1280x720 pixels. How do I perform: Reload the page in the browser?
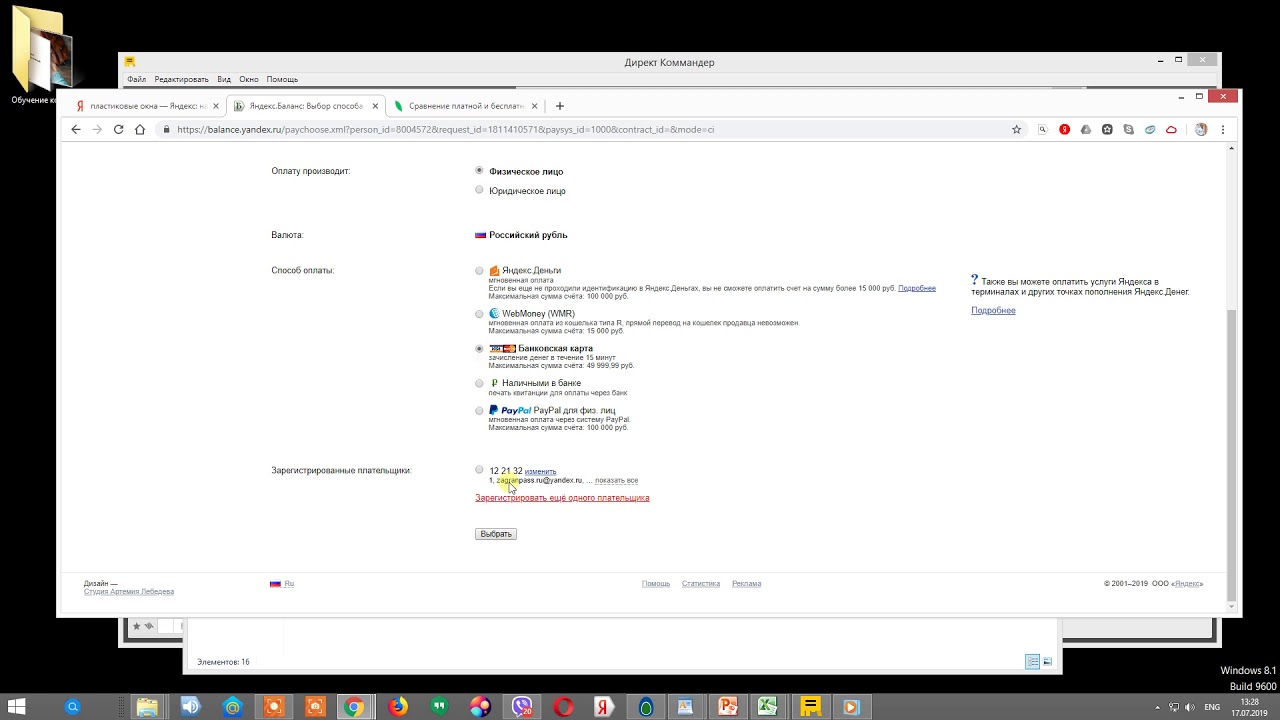(118, 130)
